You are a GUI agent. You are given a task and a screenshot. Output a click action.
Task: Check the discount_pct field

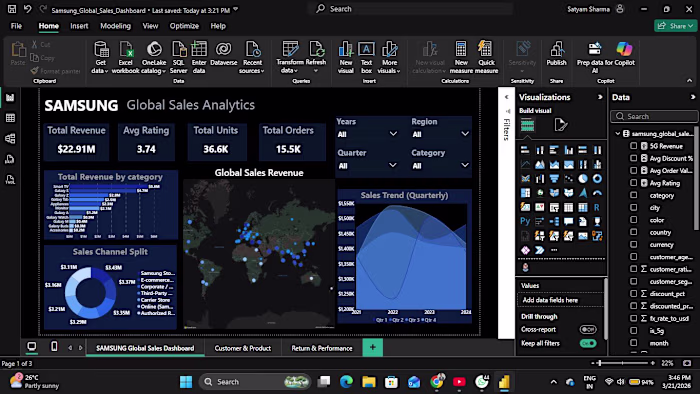coord(633,293)
